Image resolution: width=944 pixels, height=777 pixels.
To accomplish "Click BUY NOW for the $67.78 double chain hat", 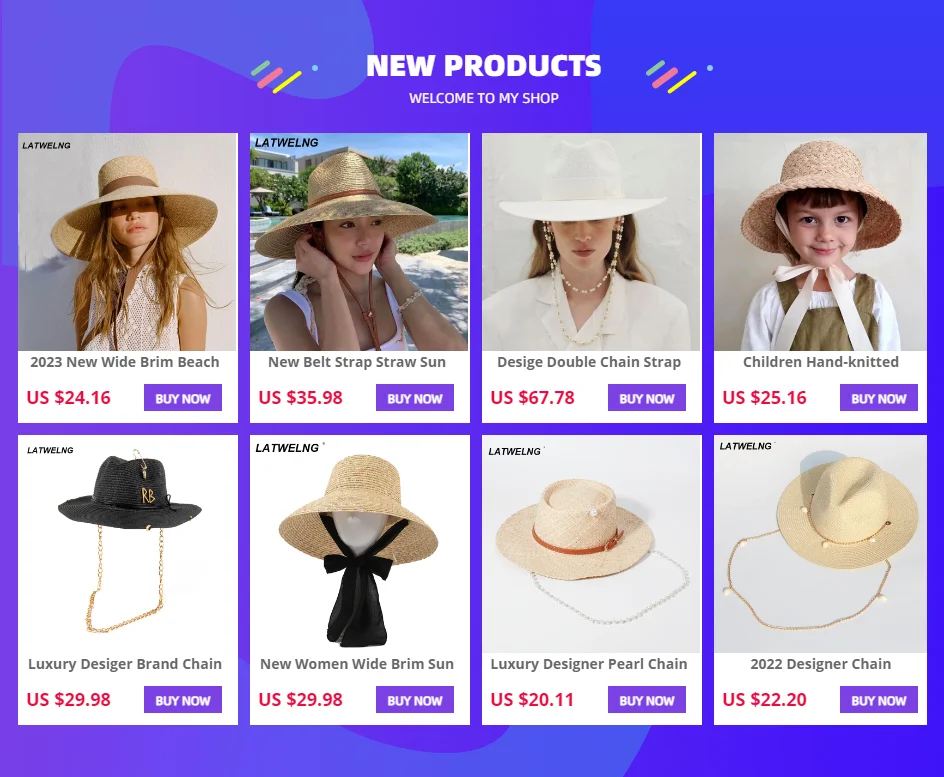I will point(647,398).
